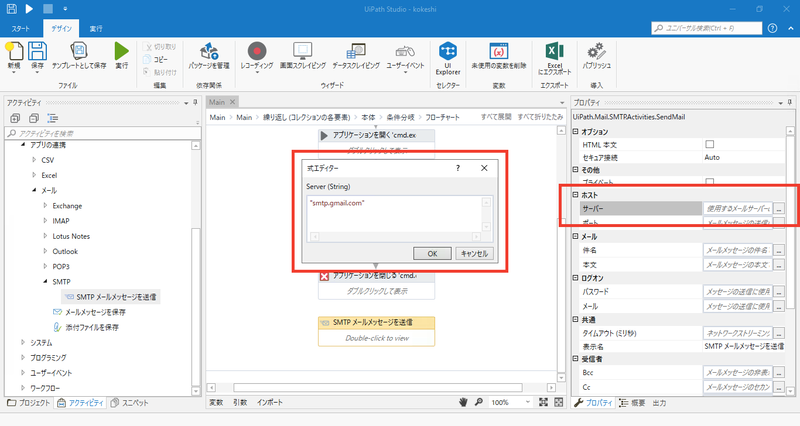Select the pan hand tool in designer

(463, 402)
